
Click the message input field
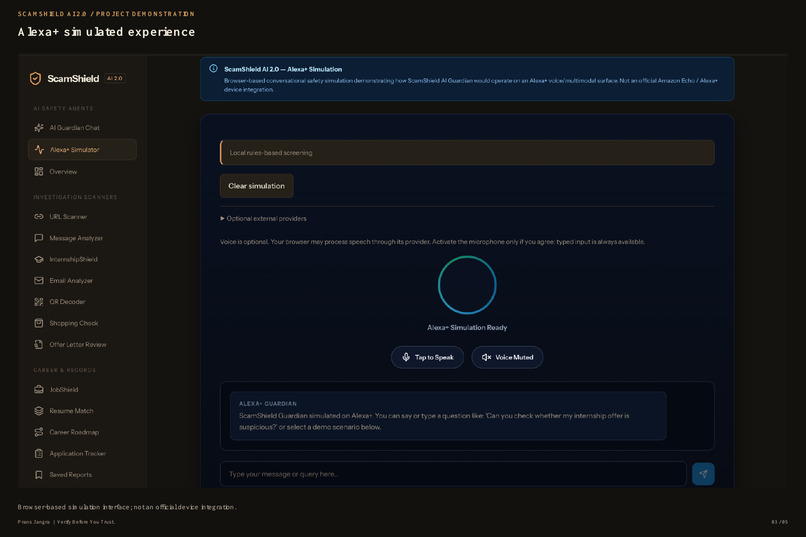point(453,474)
